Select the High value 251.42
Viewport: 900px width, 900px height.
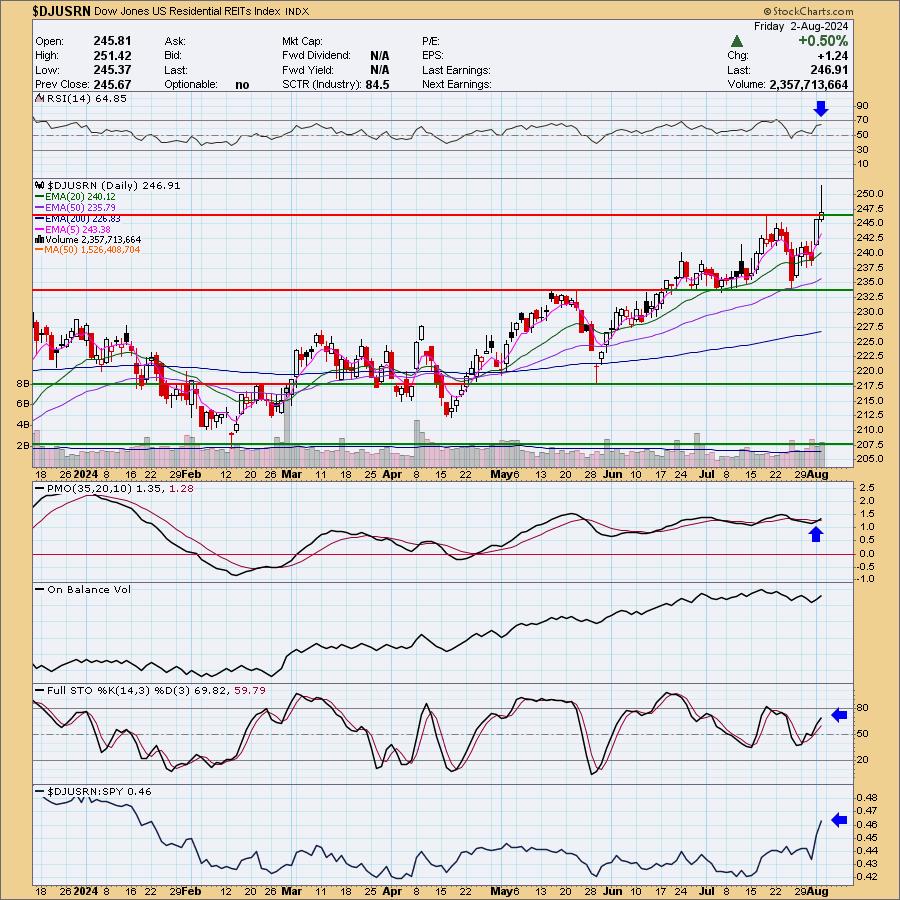(112, 56)
